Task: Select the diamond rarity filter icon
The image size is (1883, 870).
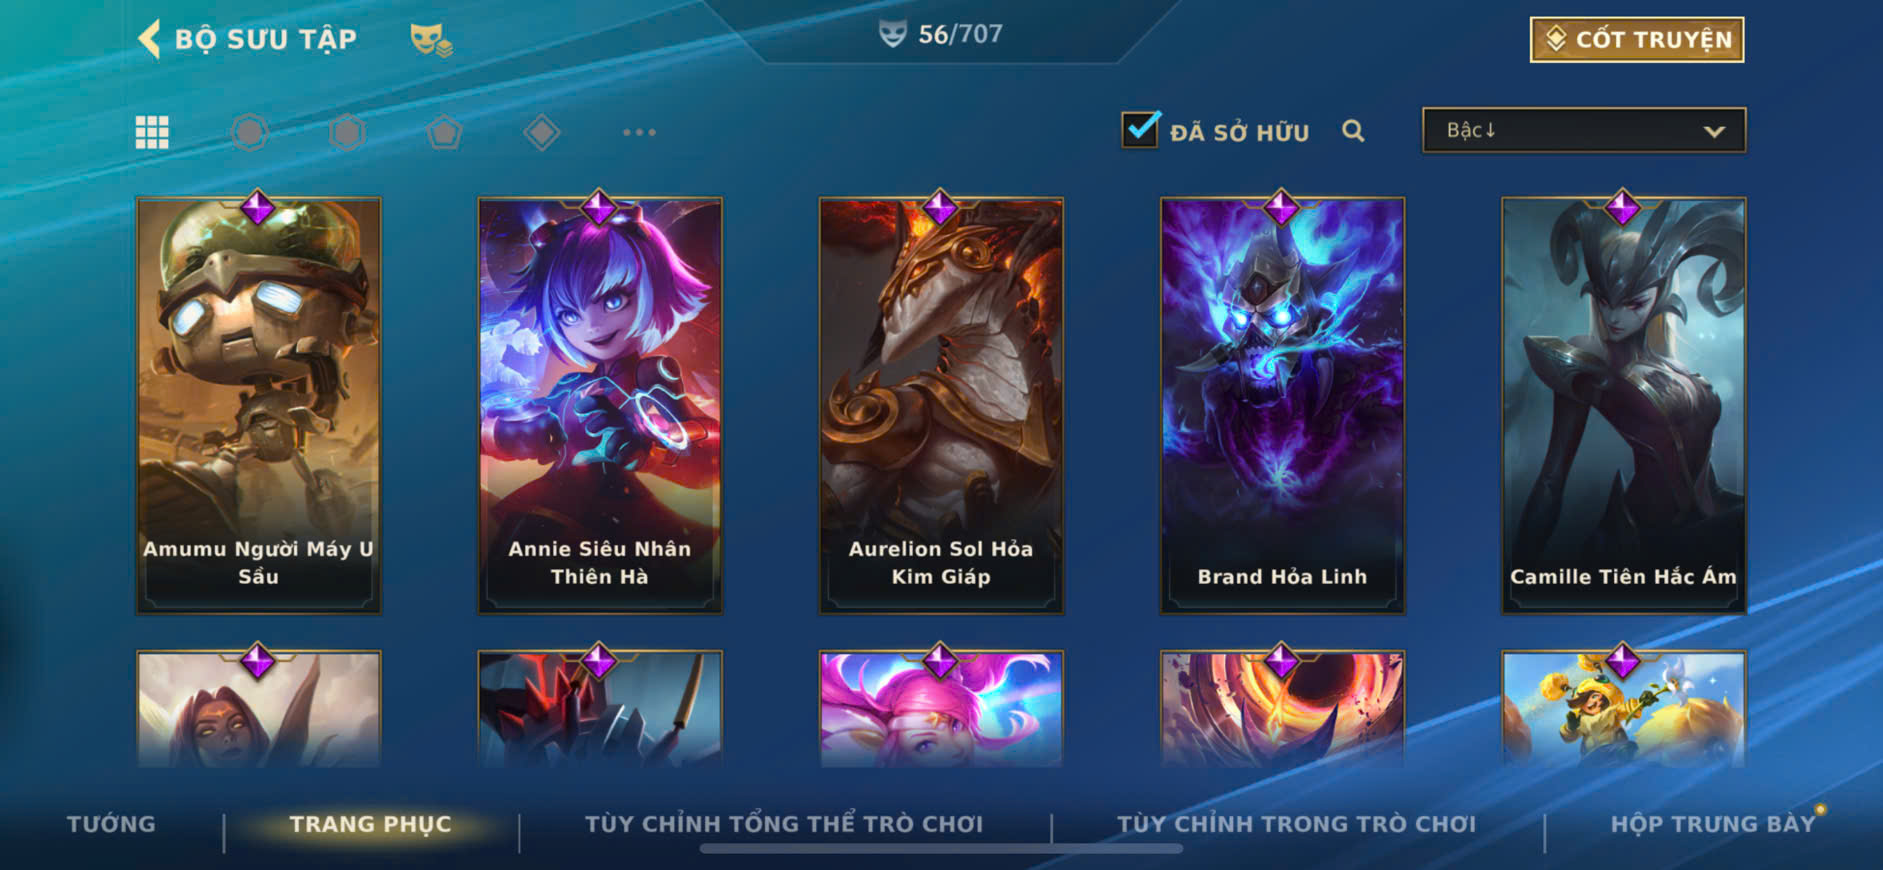Action: [x=541, y=132]
